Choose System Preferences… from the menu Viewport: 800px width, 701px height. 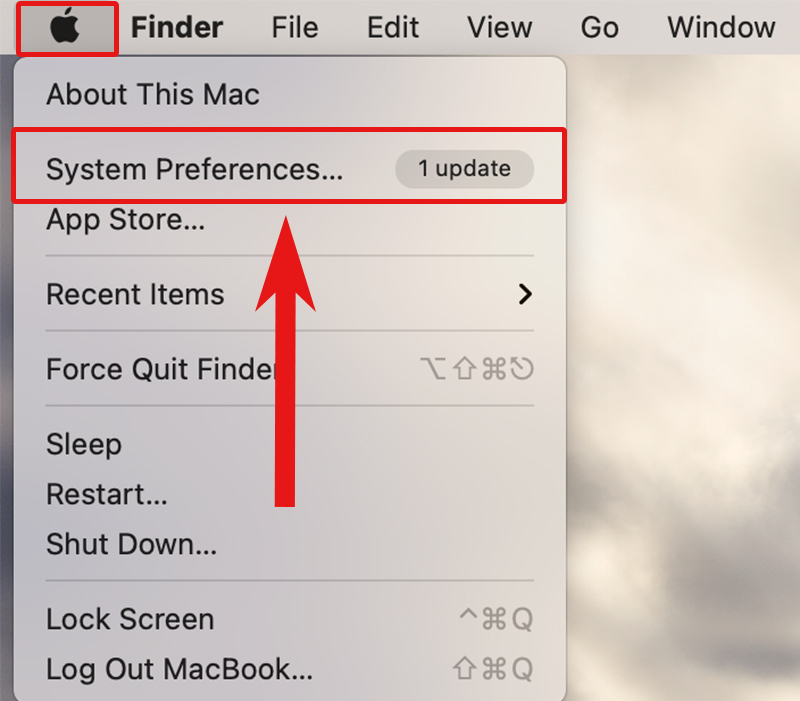pos(290,169)
